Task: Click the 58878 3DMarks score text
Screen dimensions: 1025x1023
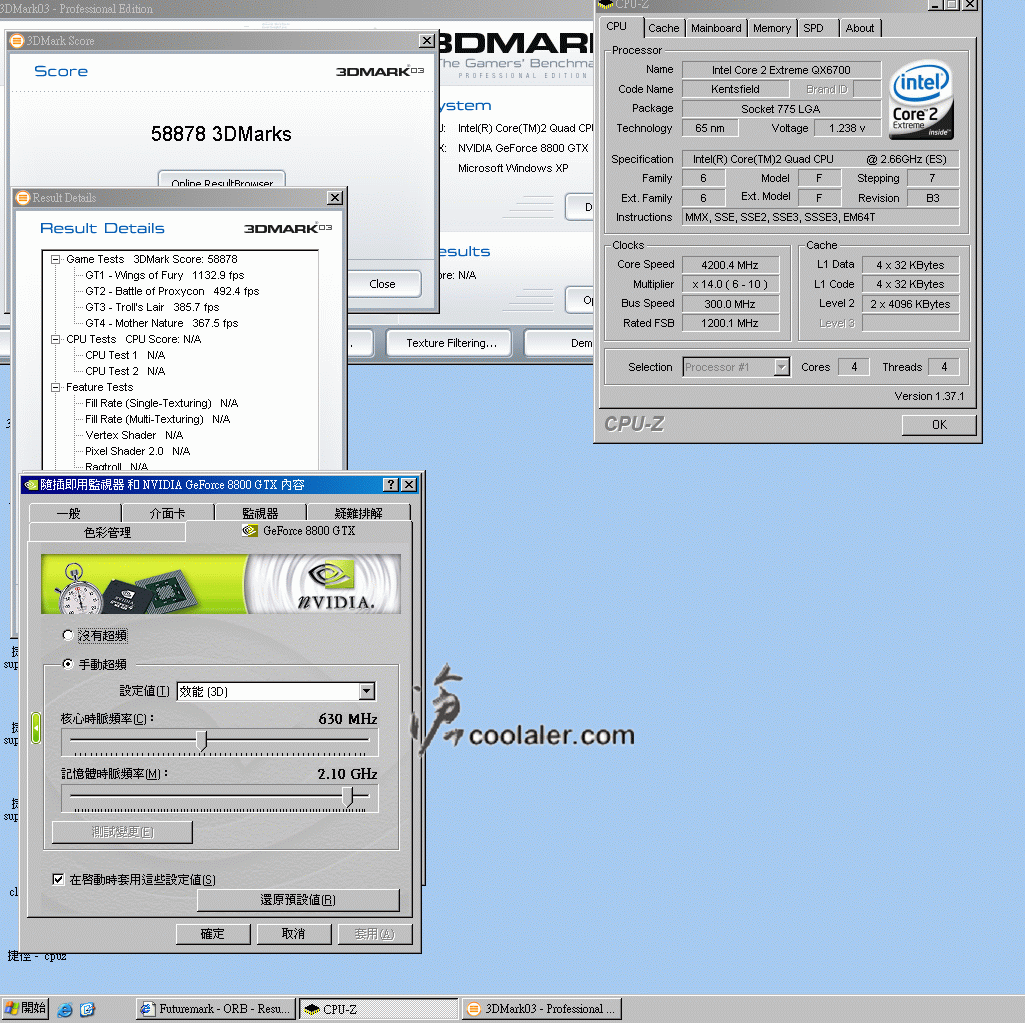Action: [221, 134]
